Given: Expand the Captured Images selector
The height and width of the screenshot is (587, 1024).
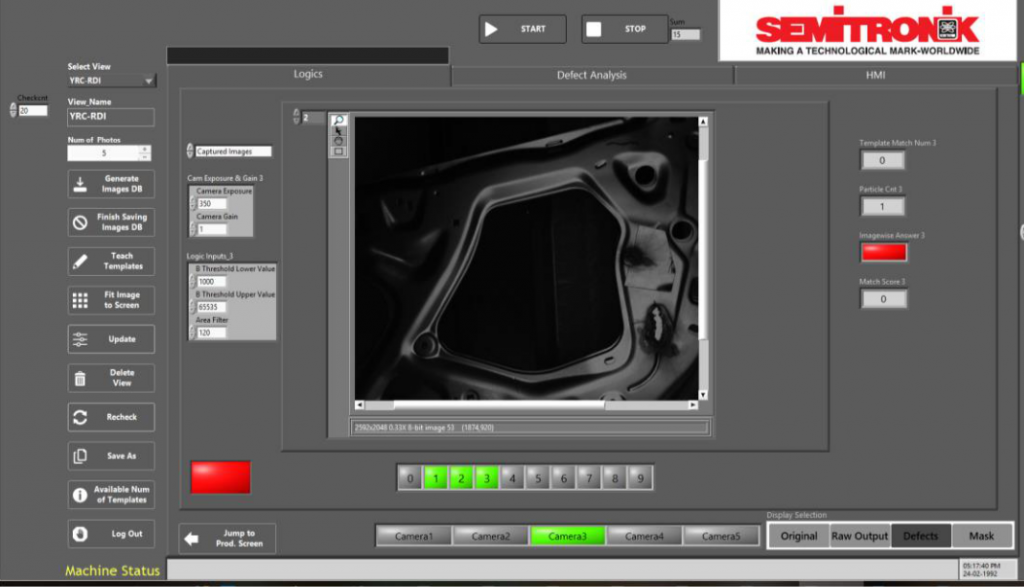Looking at the screenshot, I should [191, 152].
